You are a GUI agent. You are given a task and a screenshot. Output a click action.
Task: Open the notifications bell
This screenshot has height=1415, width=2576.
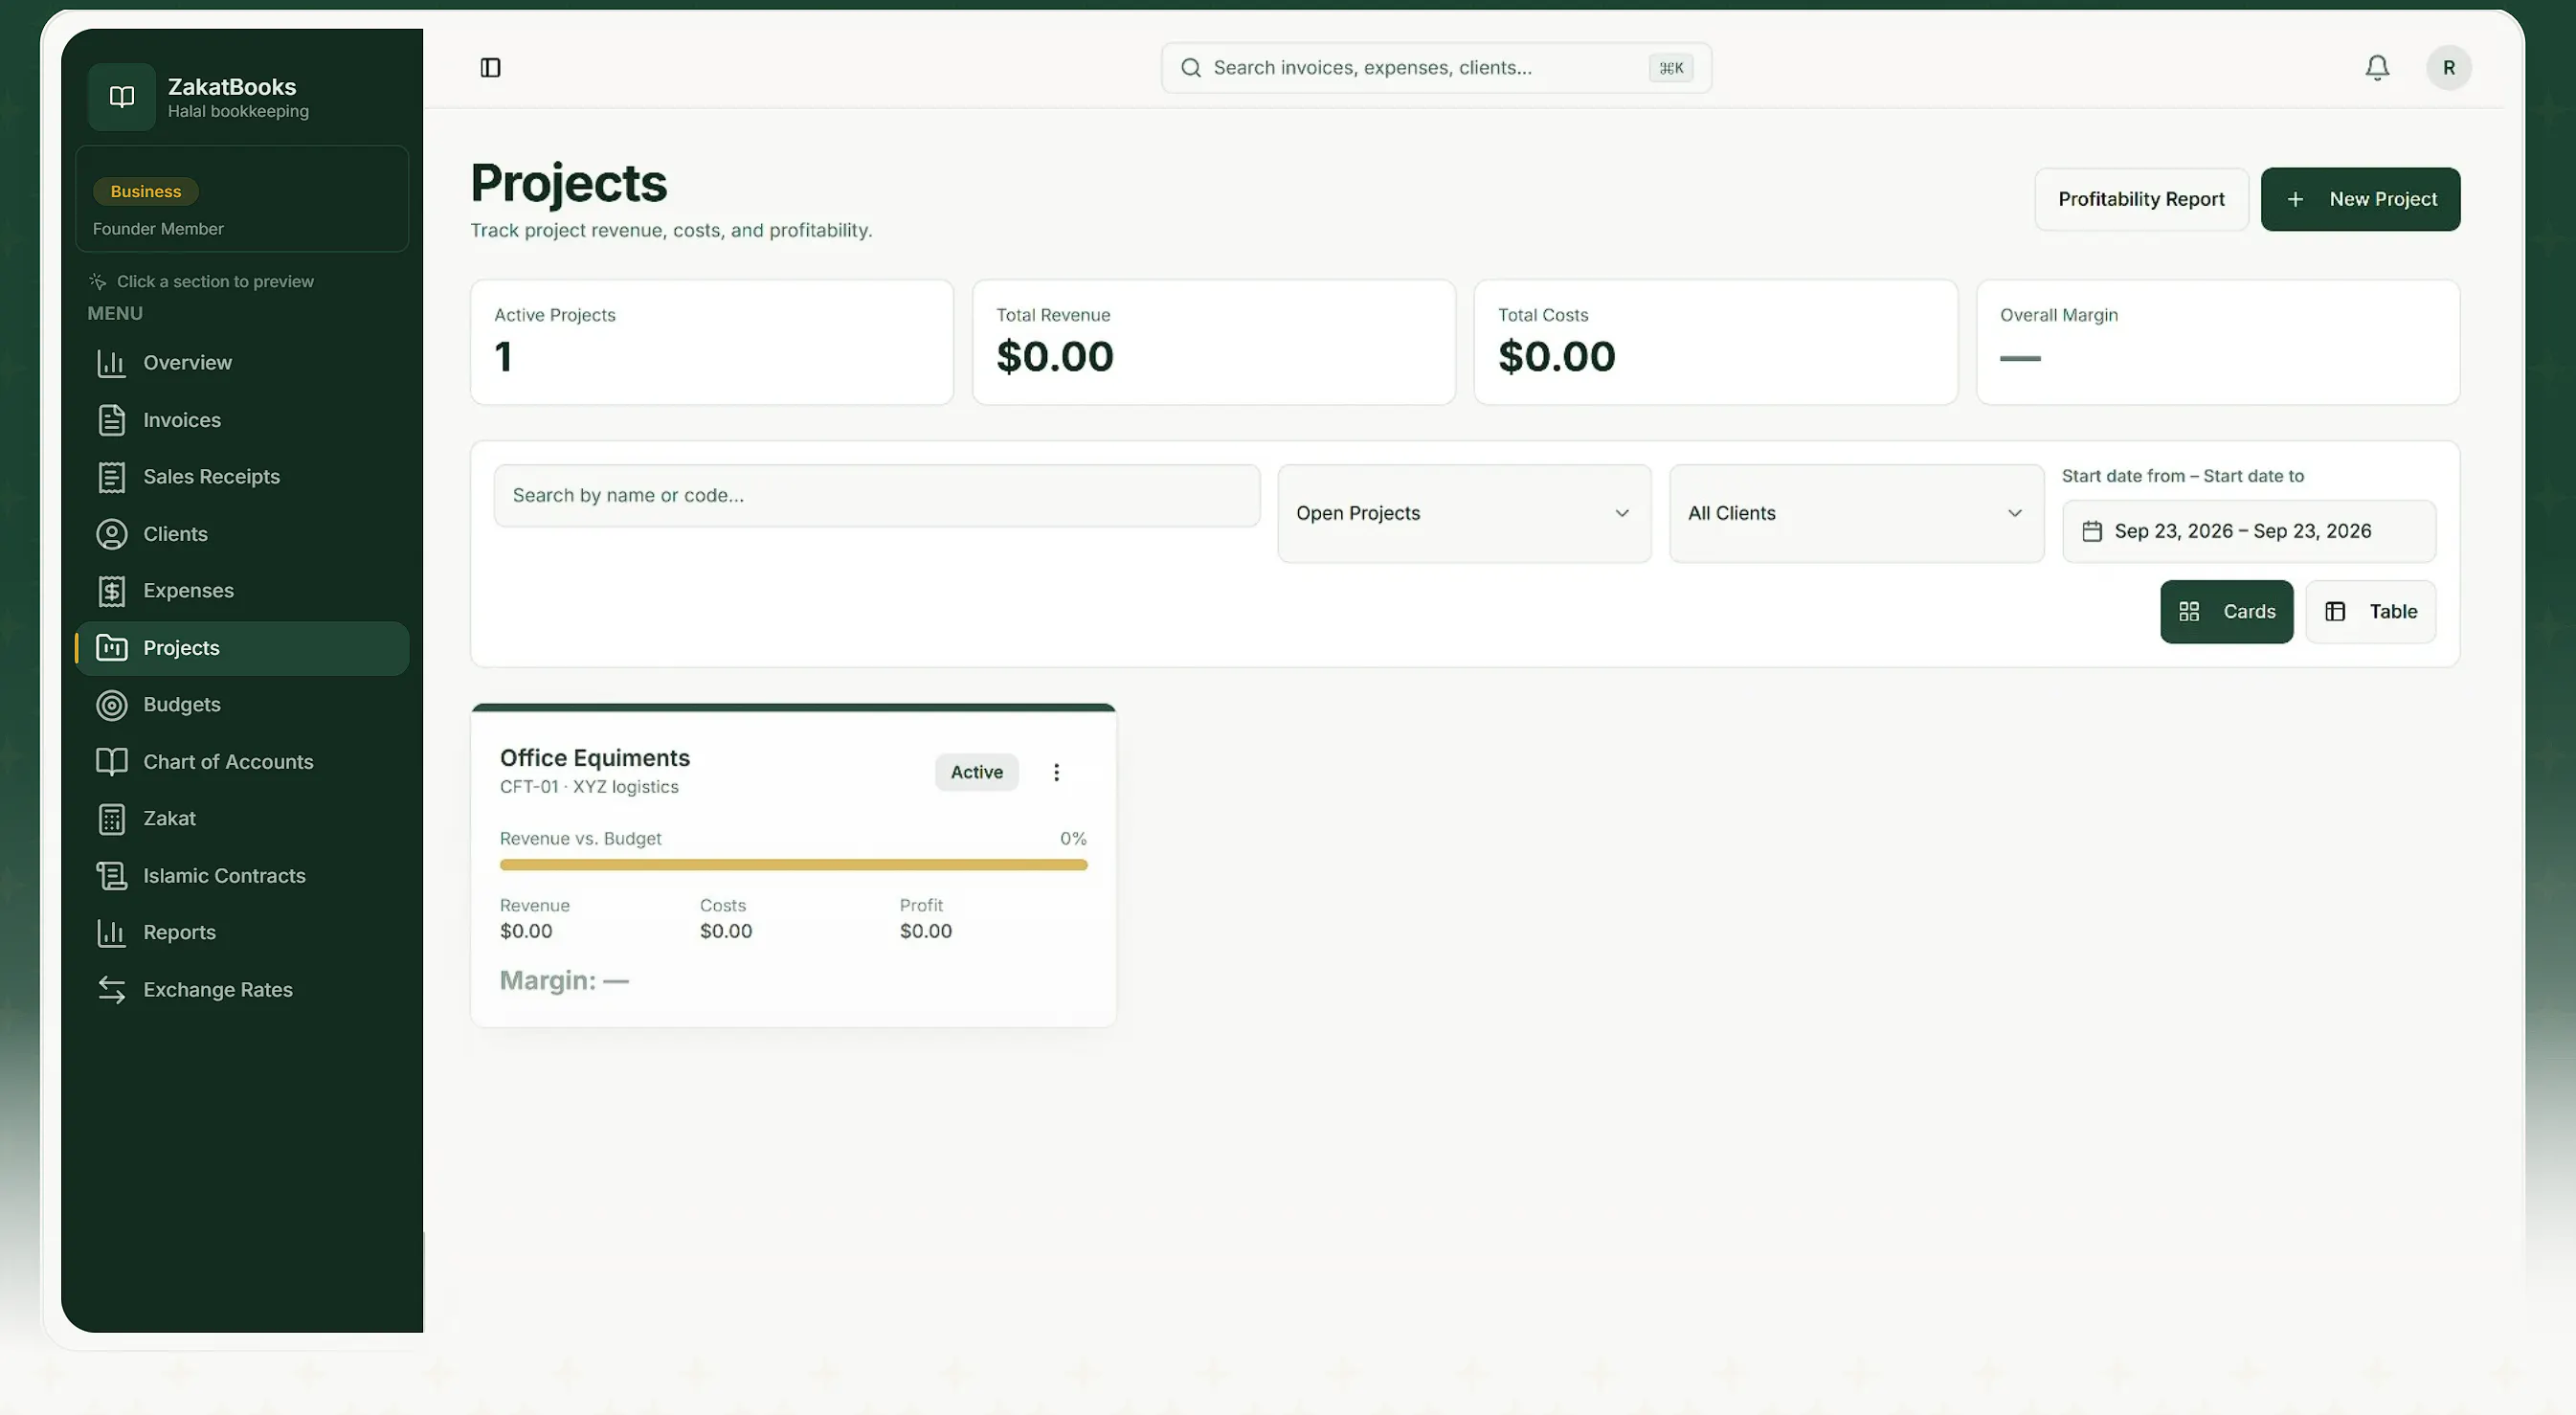(2377, 67)
